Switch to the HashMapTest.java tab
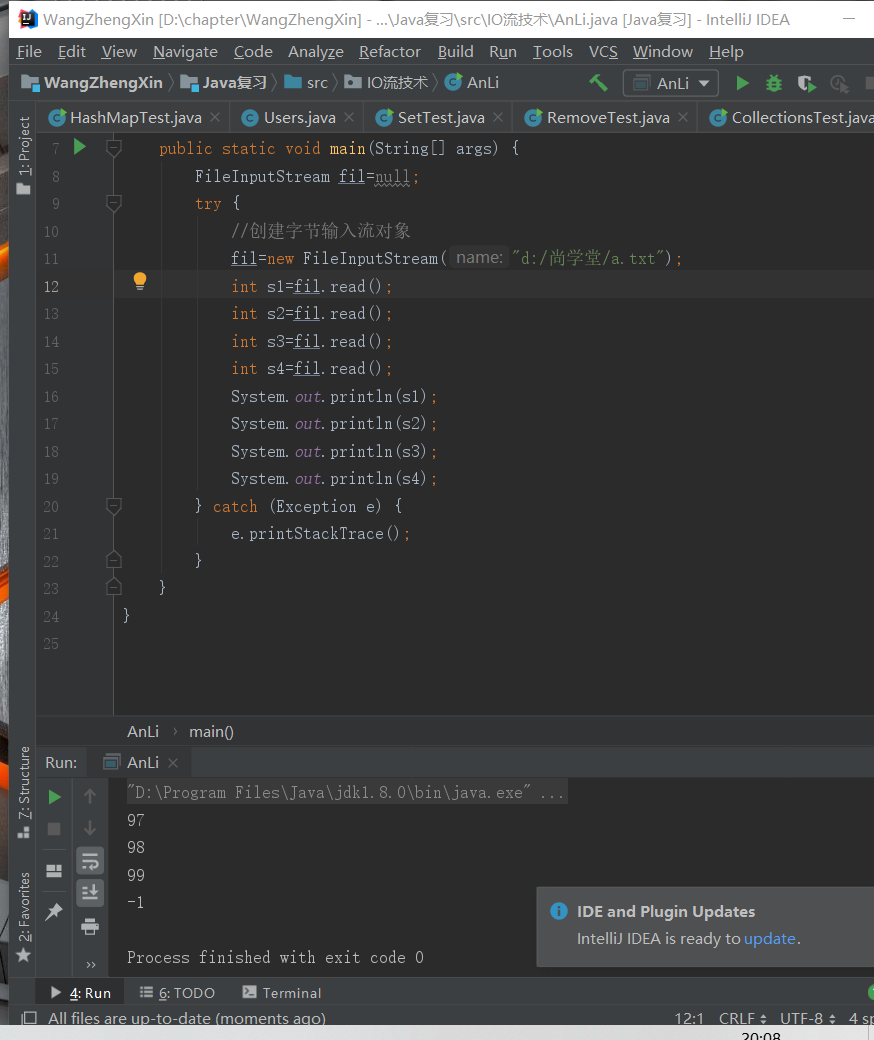Image resolution: width=874 pixels, height=1040 pixels. pyautogui.click(x=136, y=117)
